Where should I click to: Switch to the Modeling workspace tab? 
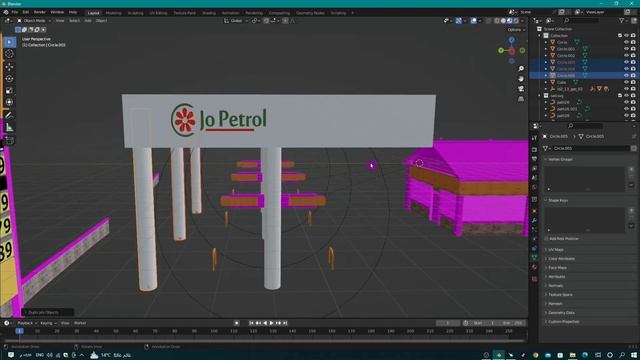113,13
